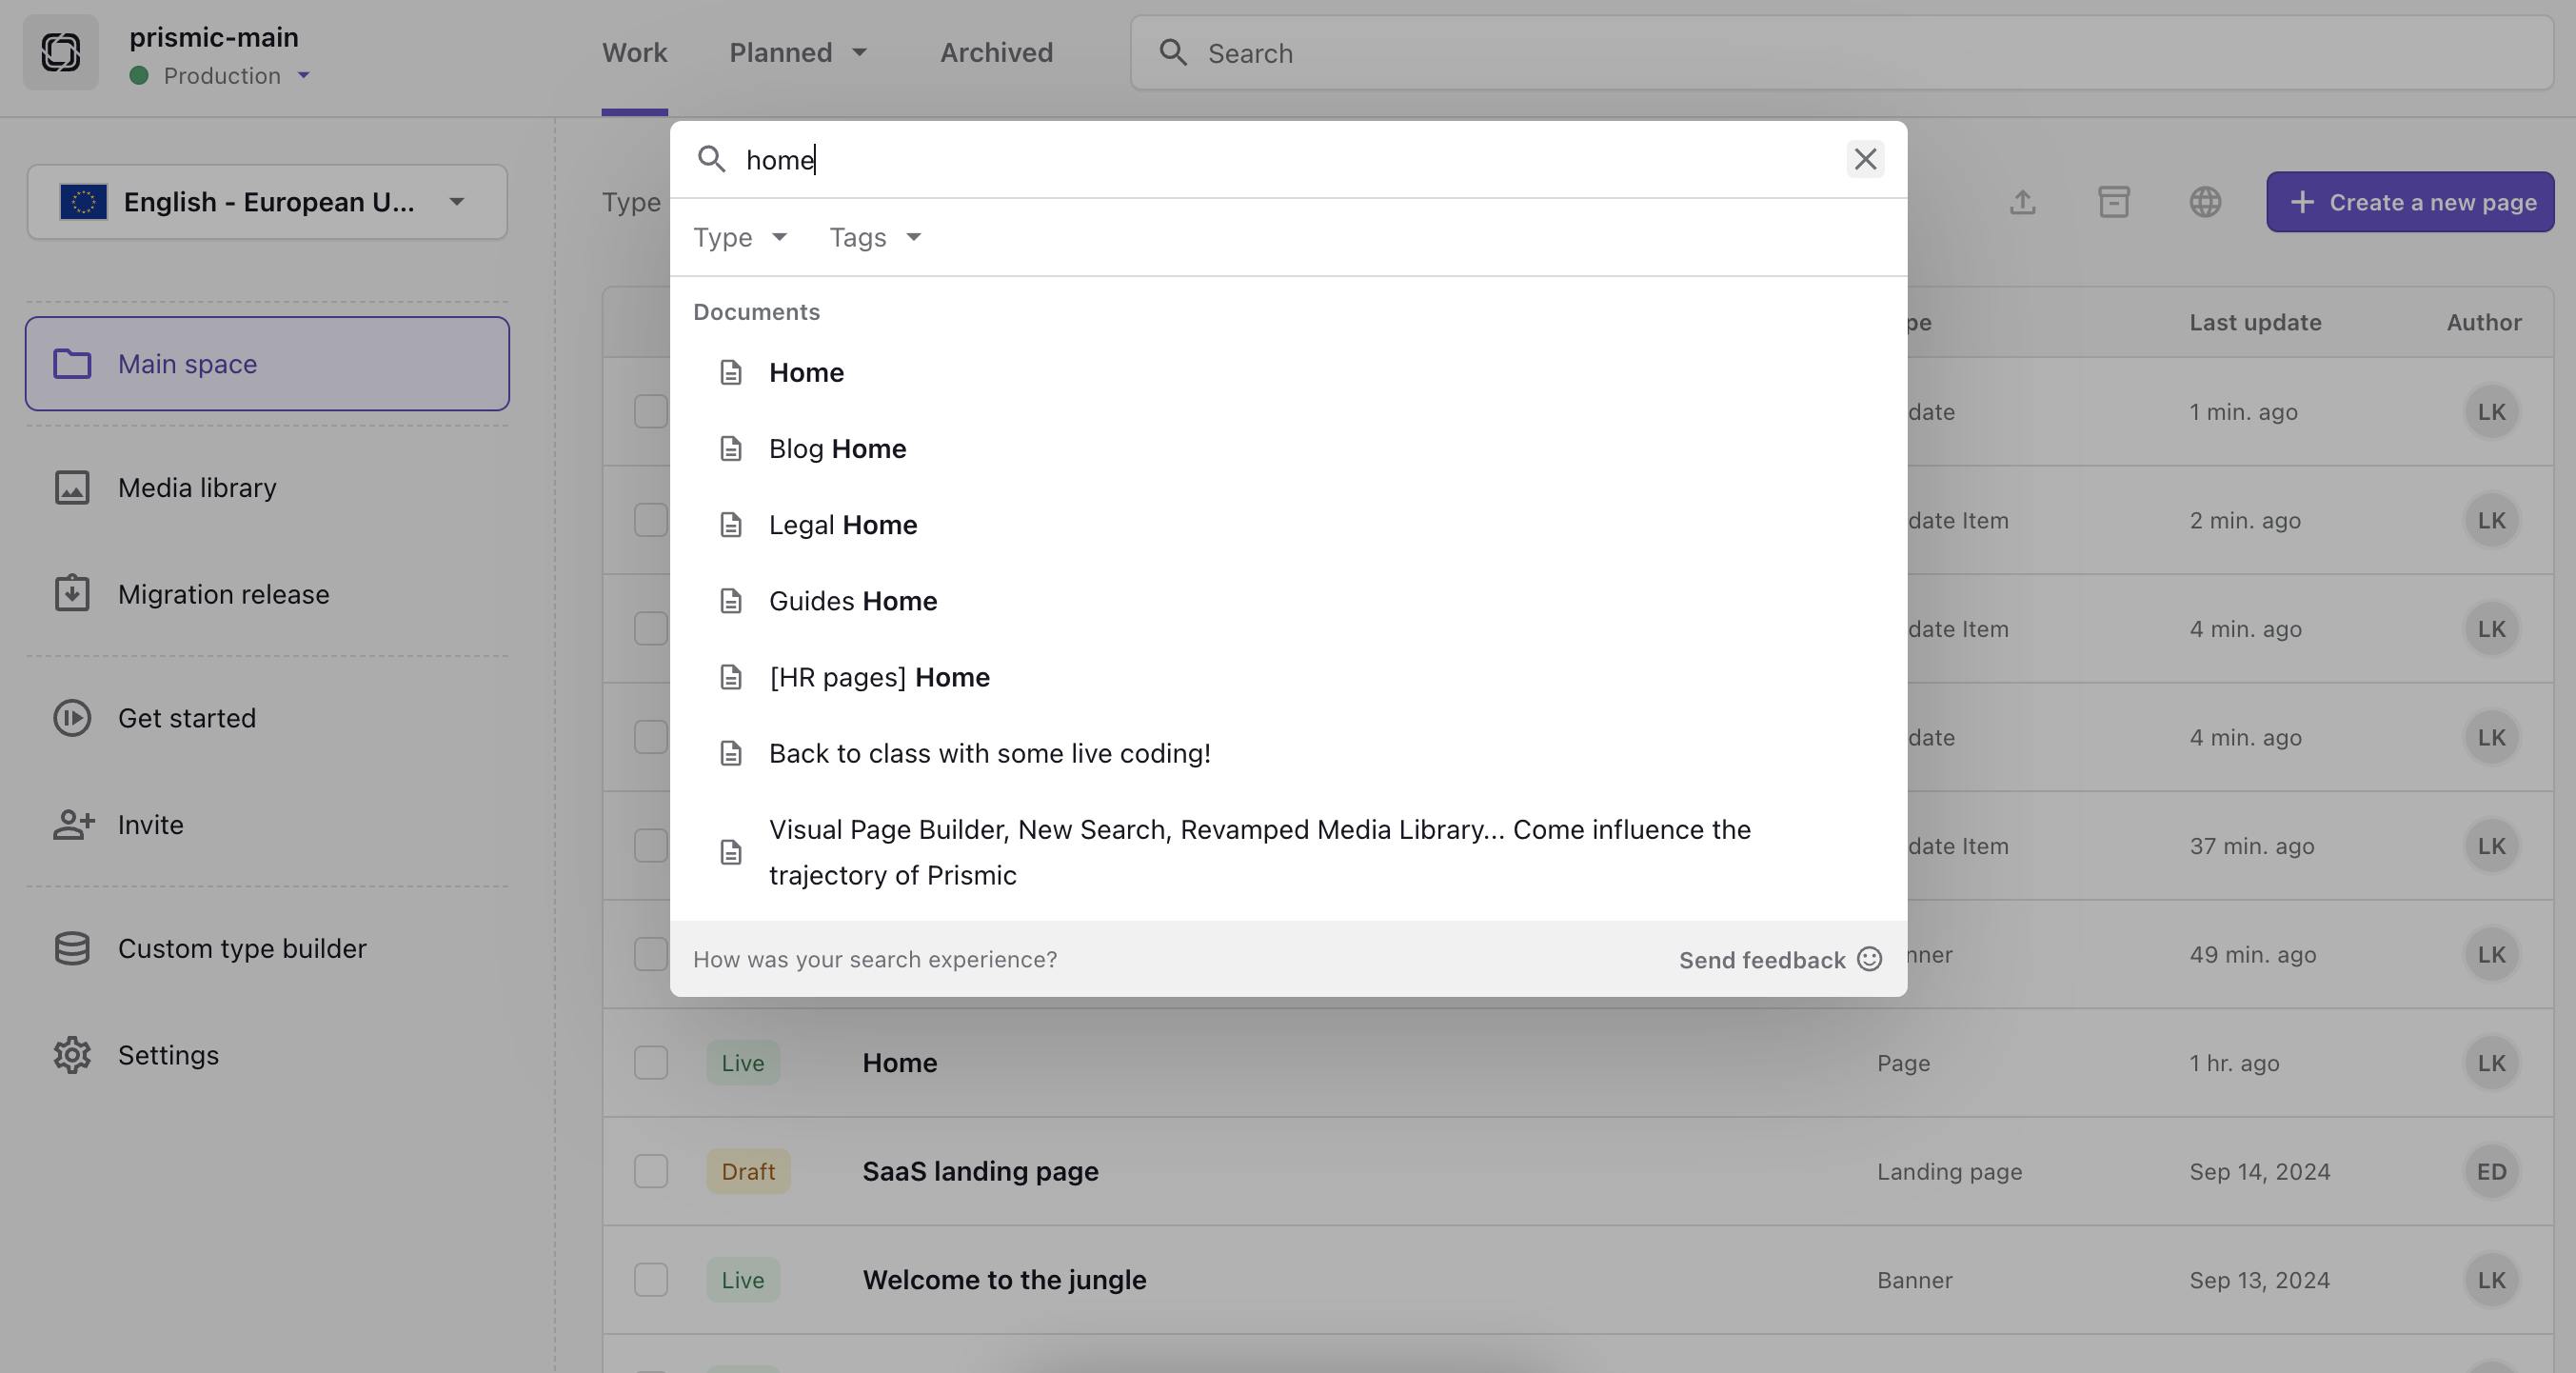Open Media library from sidebar
The image size is (2576, 1373).
(196, 488)
